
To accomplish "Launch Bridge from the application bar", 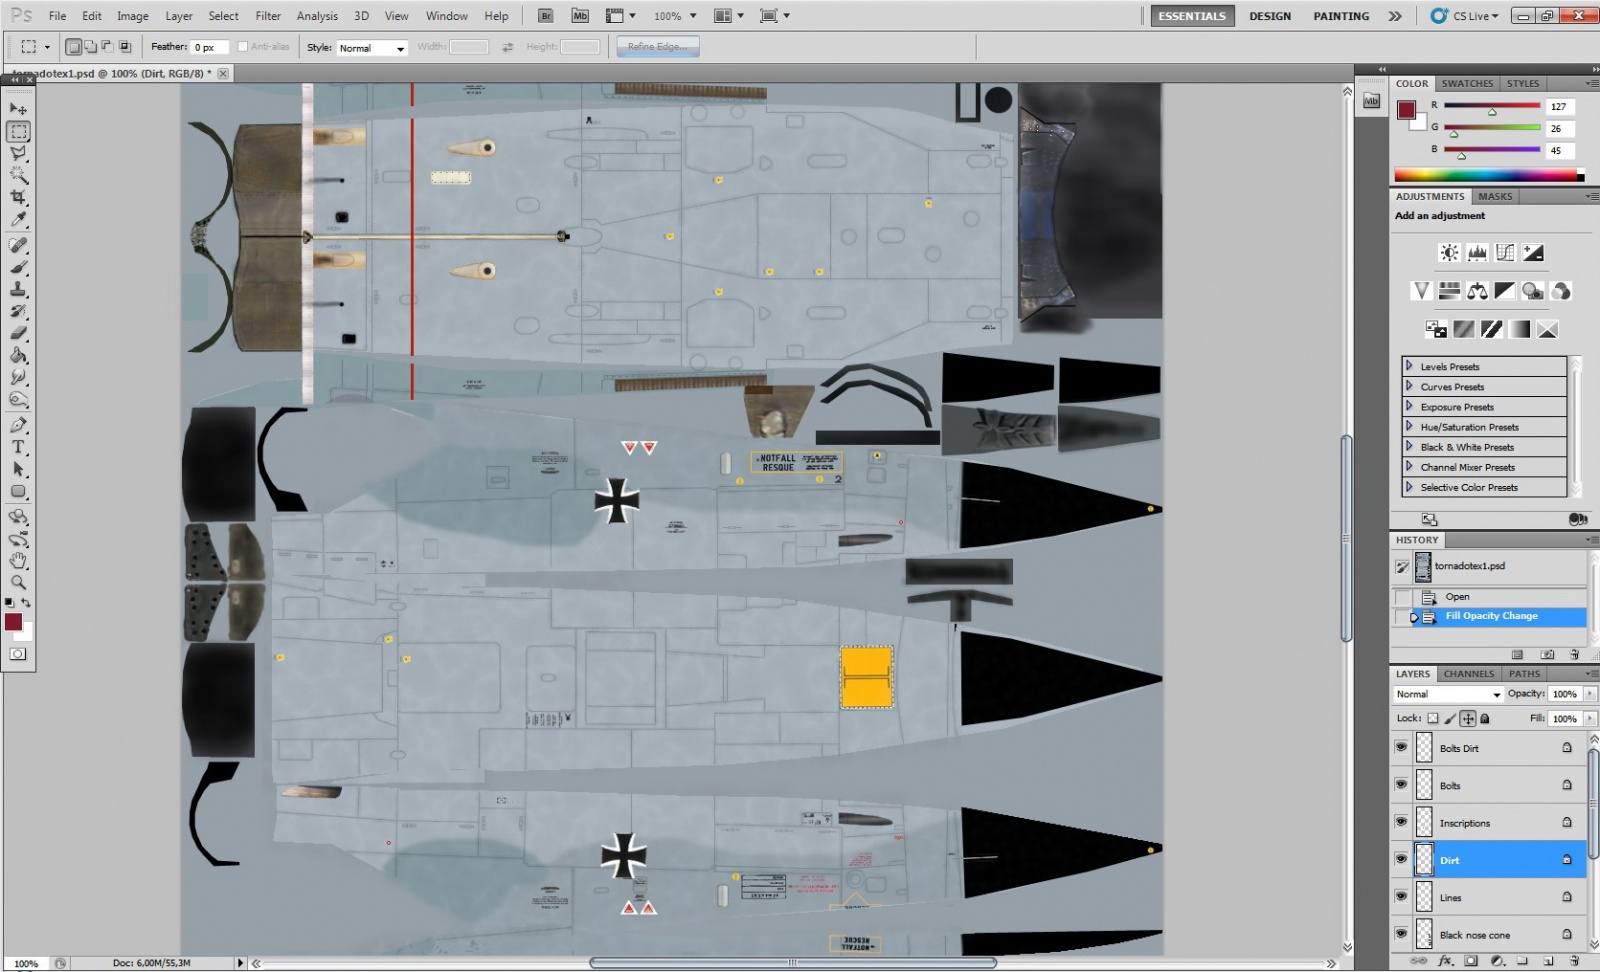I will coord(545,16).
